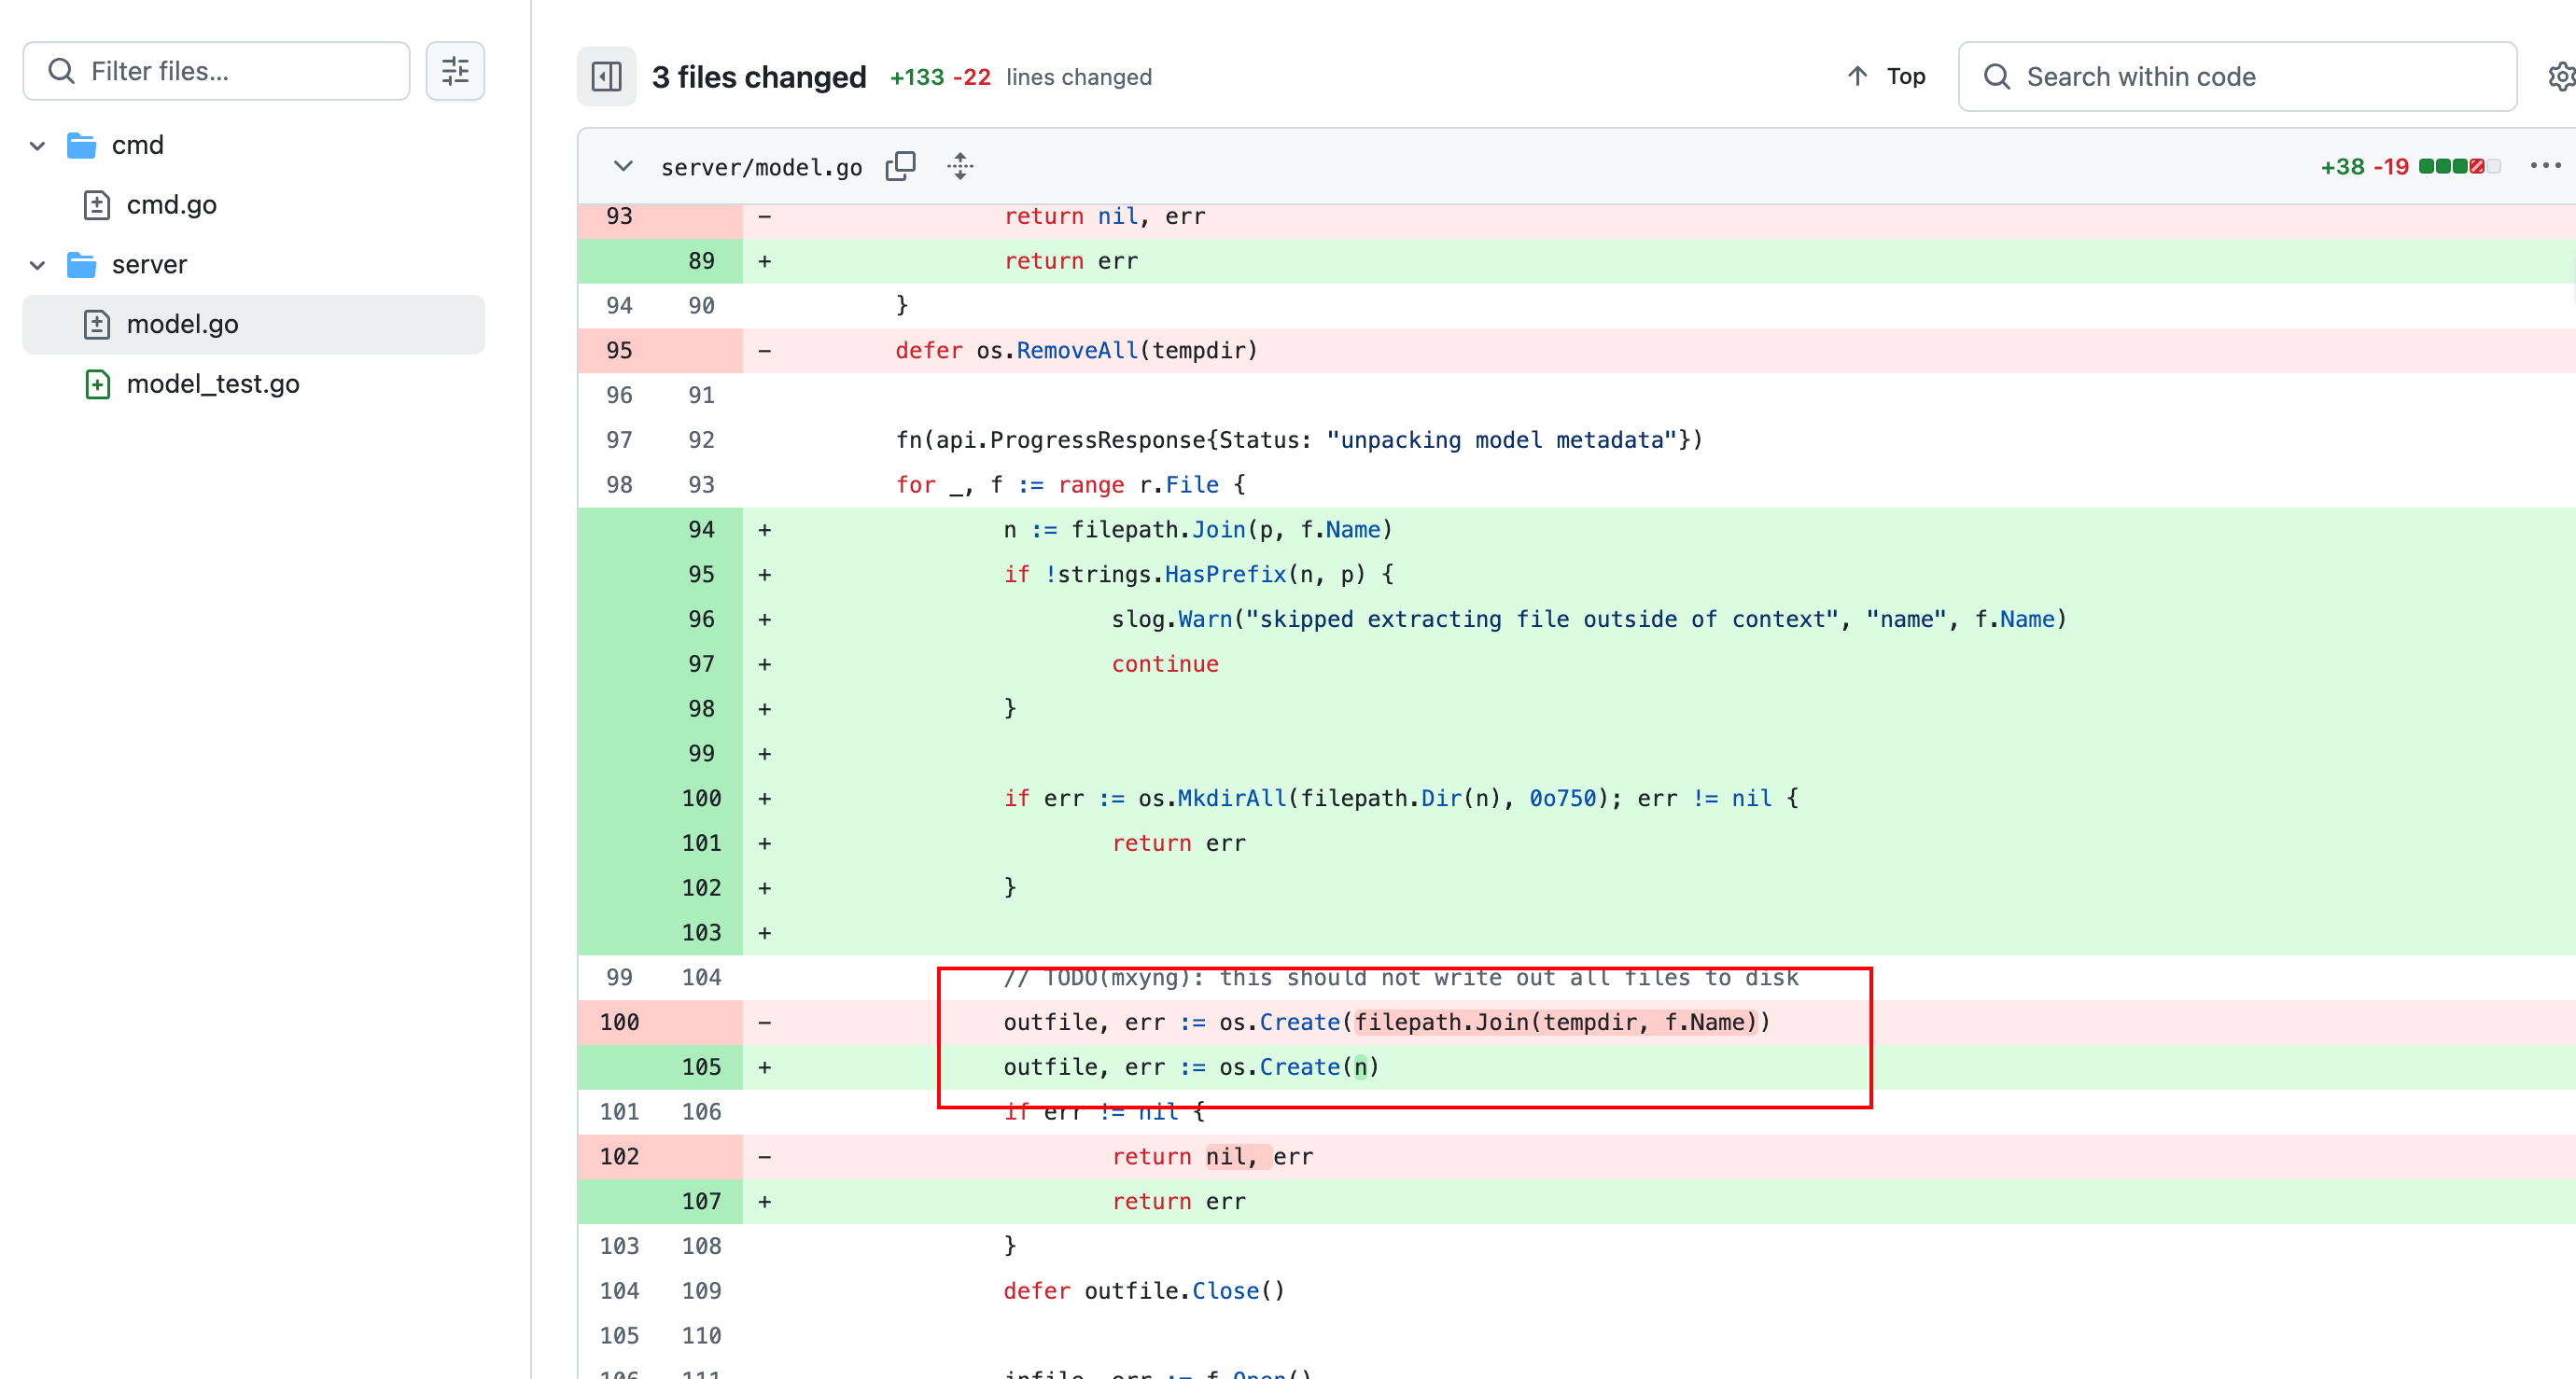Click the cmd.go file diff icon
2576x1379 pixels.
97,205
